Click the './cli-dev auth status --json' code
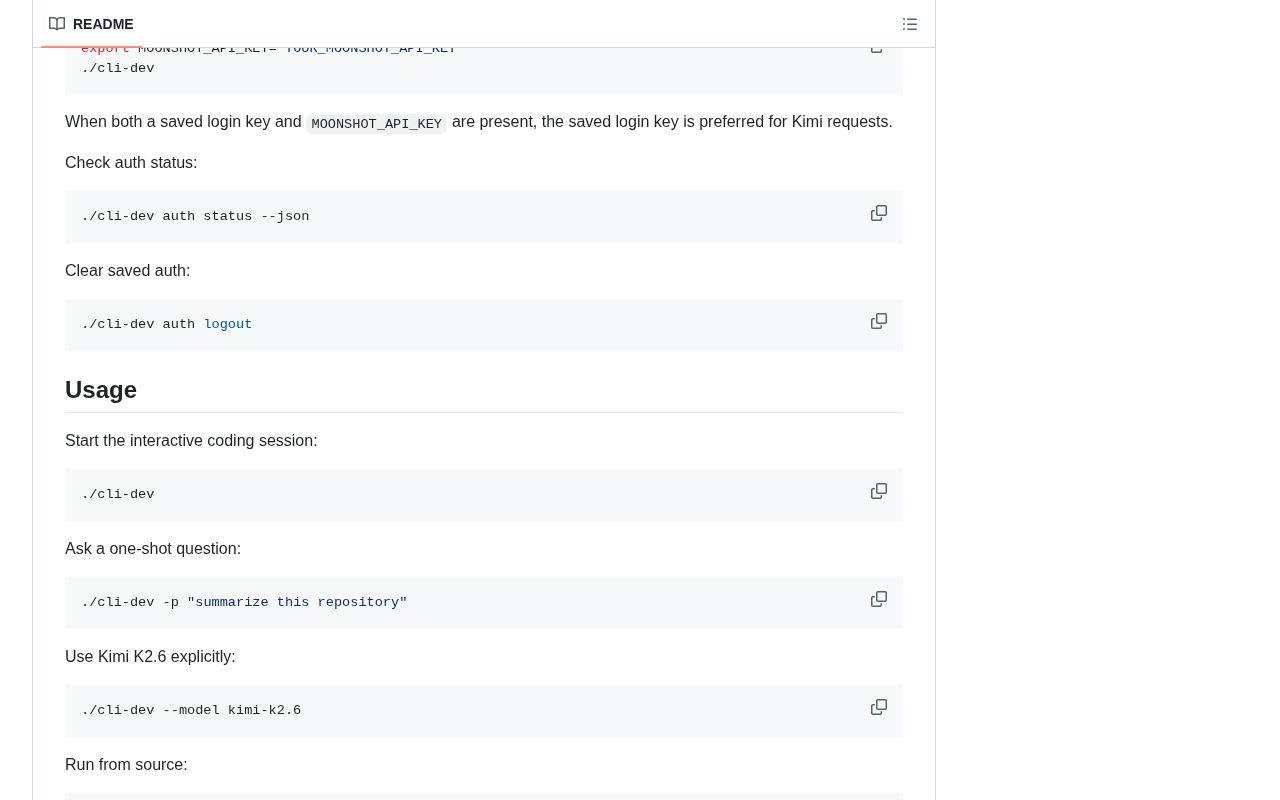 (x=195, y=216)
